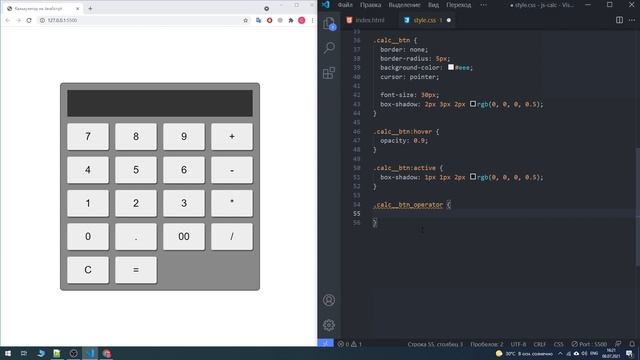Open the notifications bell in VS Code
The image size is (640, 360).
632,344
